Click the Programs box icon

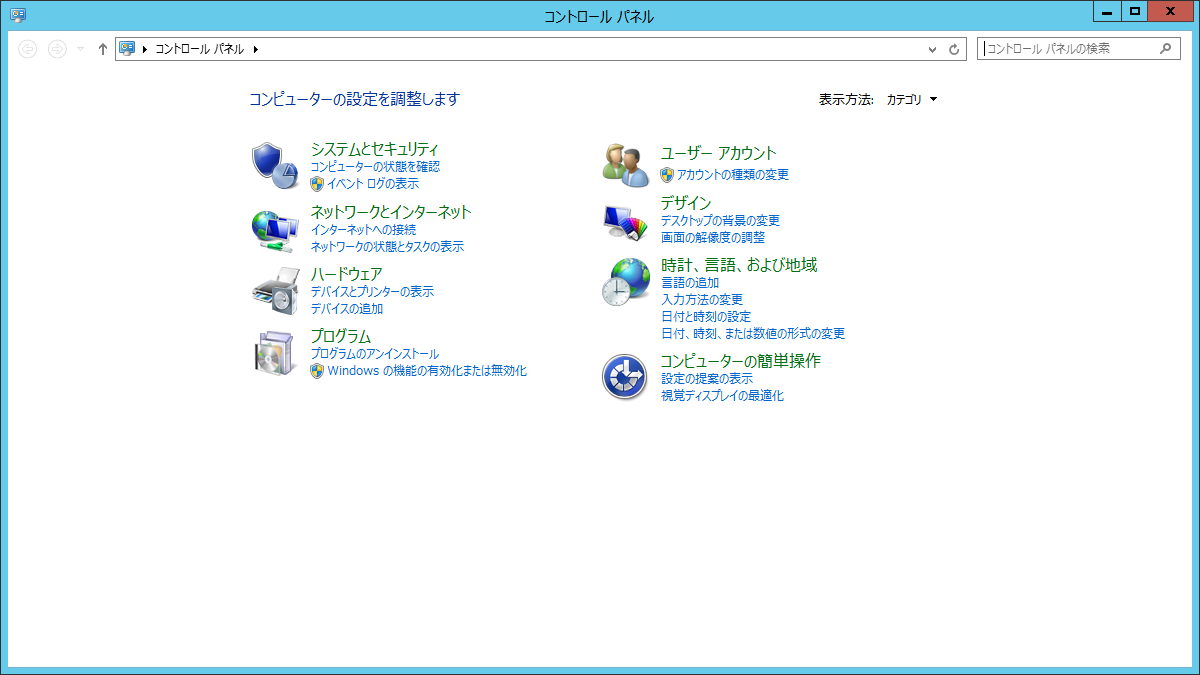(x=273, y=353)
